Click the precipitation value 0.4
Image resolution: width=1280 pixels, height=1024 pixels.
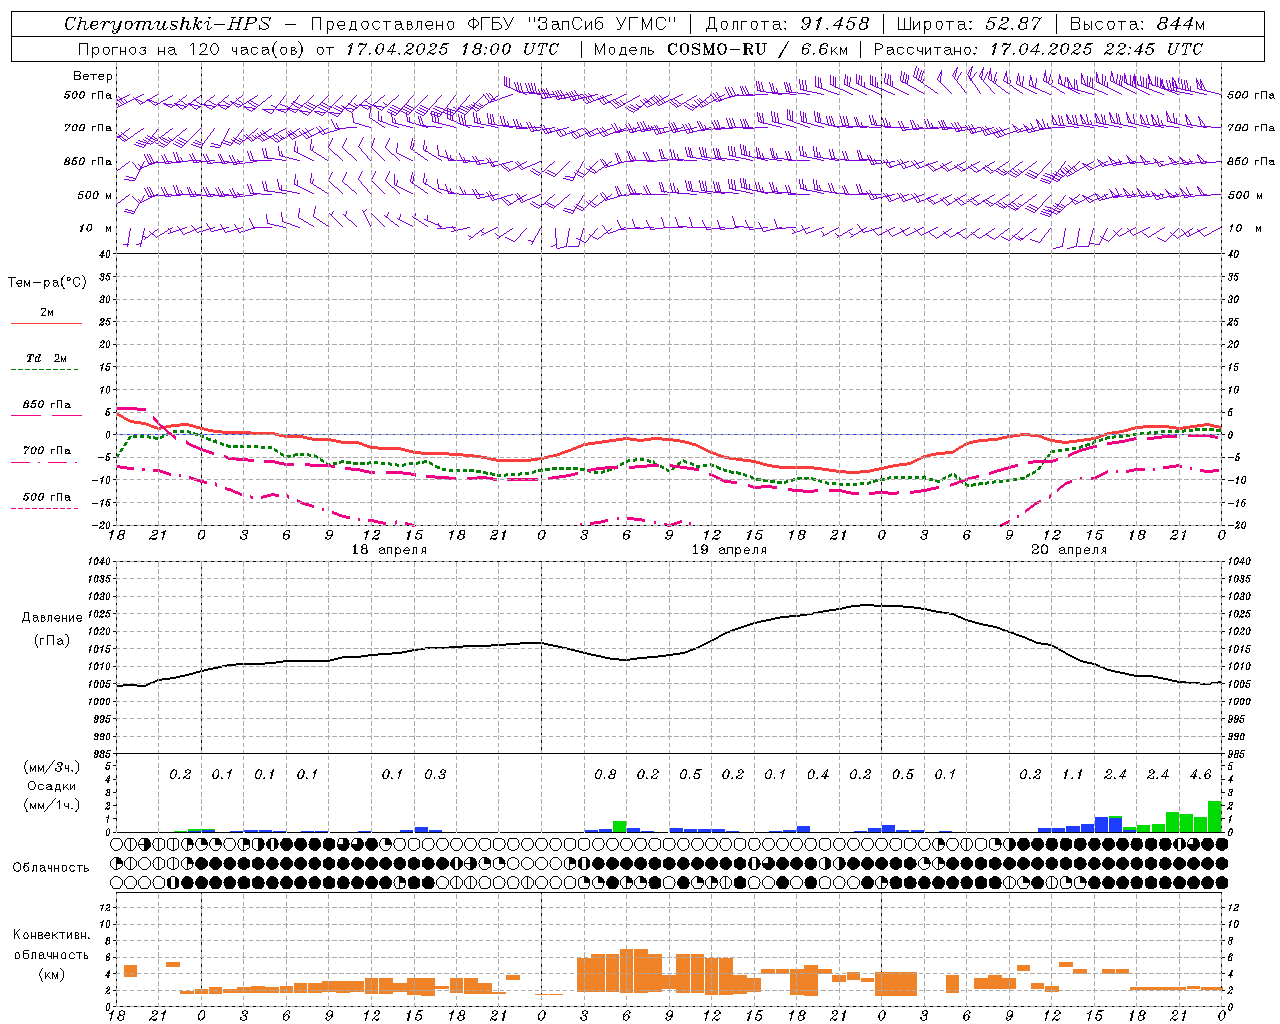[x=818, y=774]
